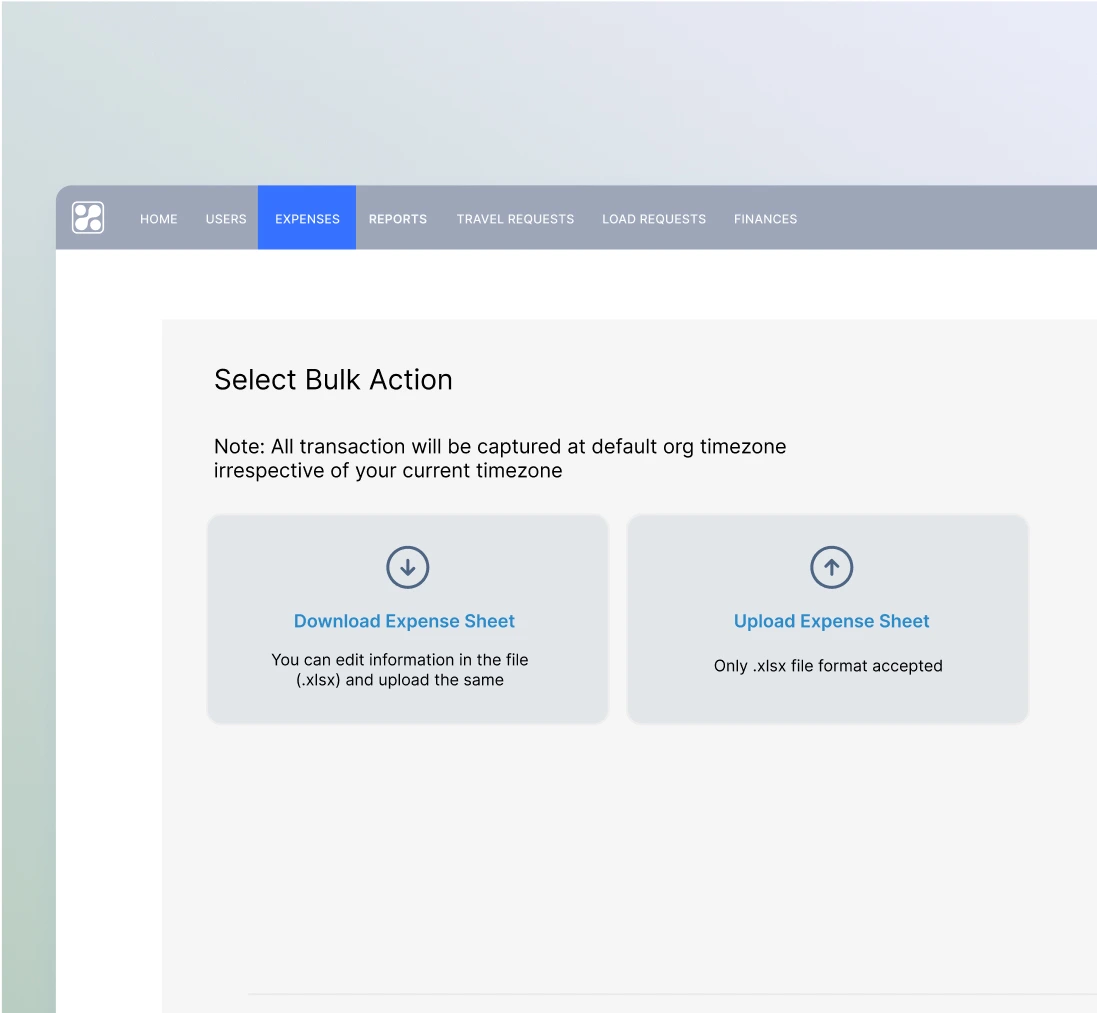Open the HOME tab
The height and width of the screenshot is (1013, 1097).
(x=158, y=219)
